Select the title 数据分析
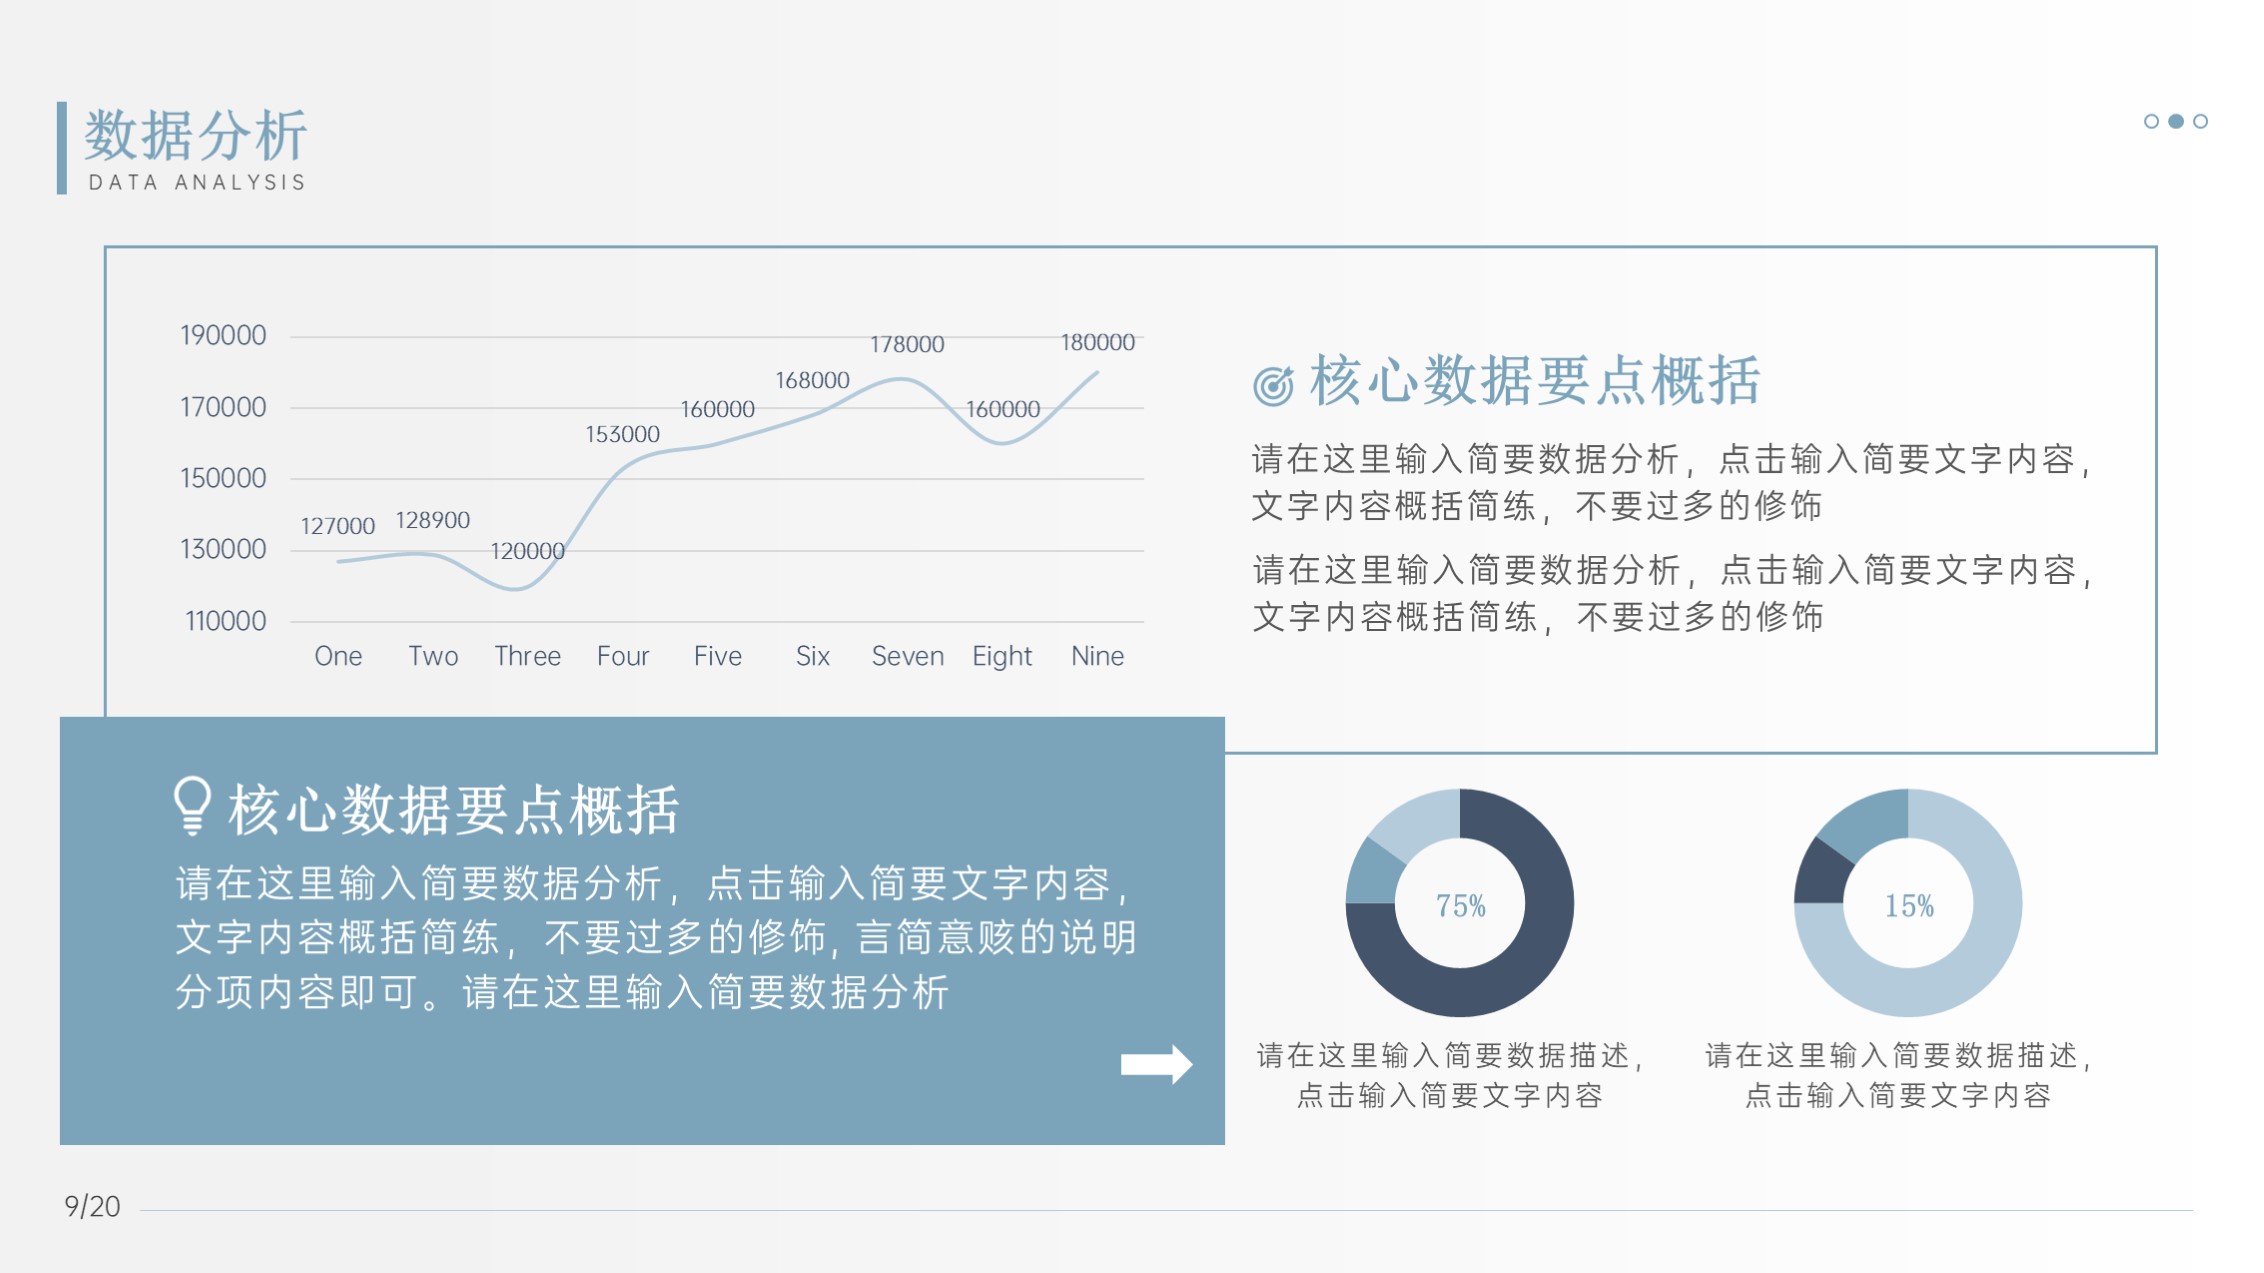The width and height of the screenshot is (2264, 1273). click(196, 135)
